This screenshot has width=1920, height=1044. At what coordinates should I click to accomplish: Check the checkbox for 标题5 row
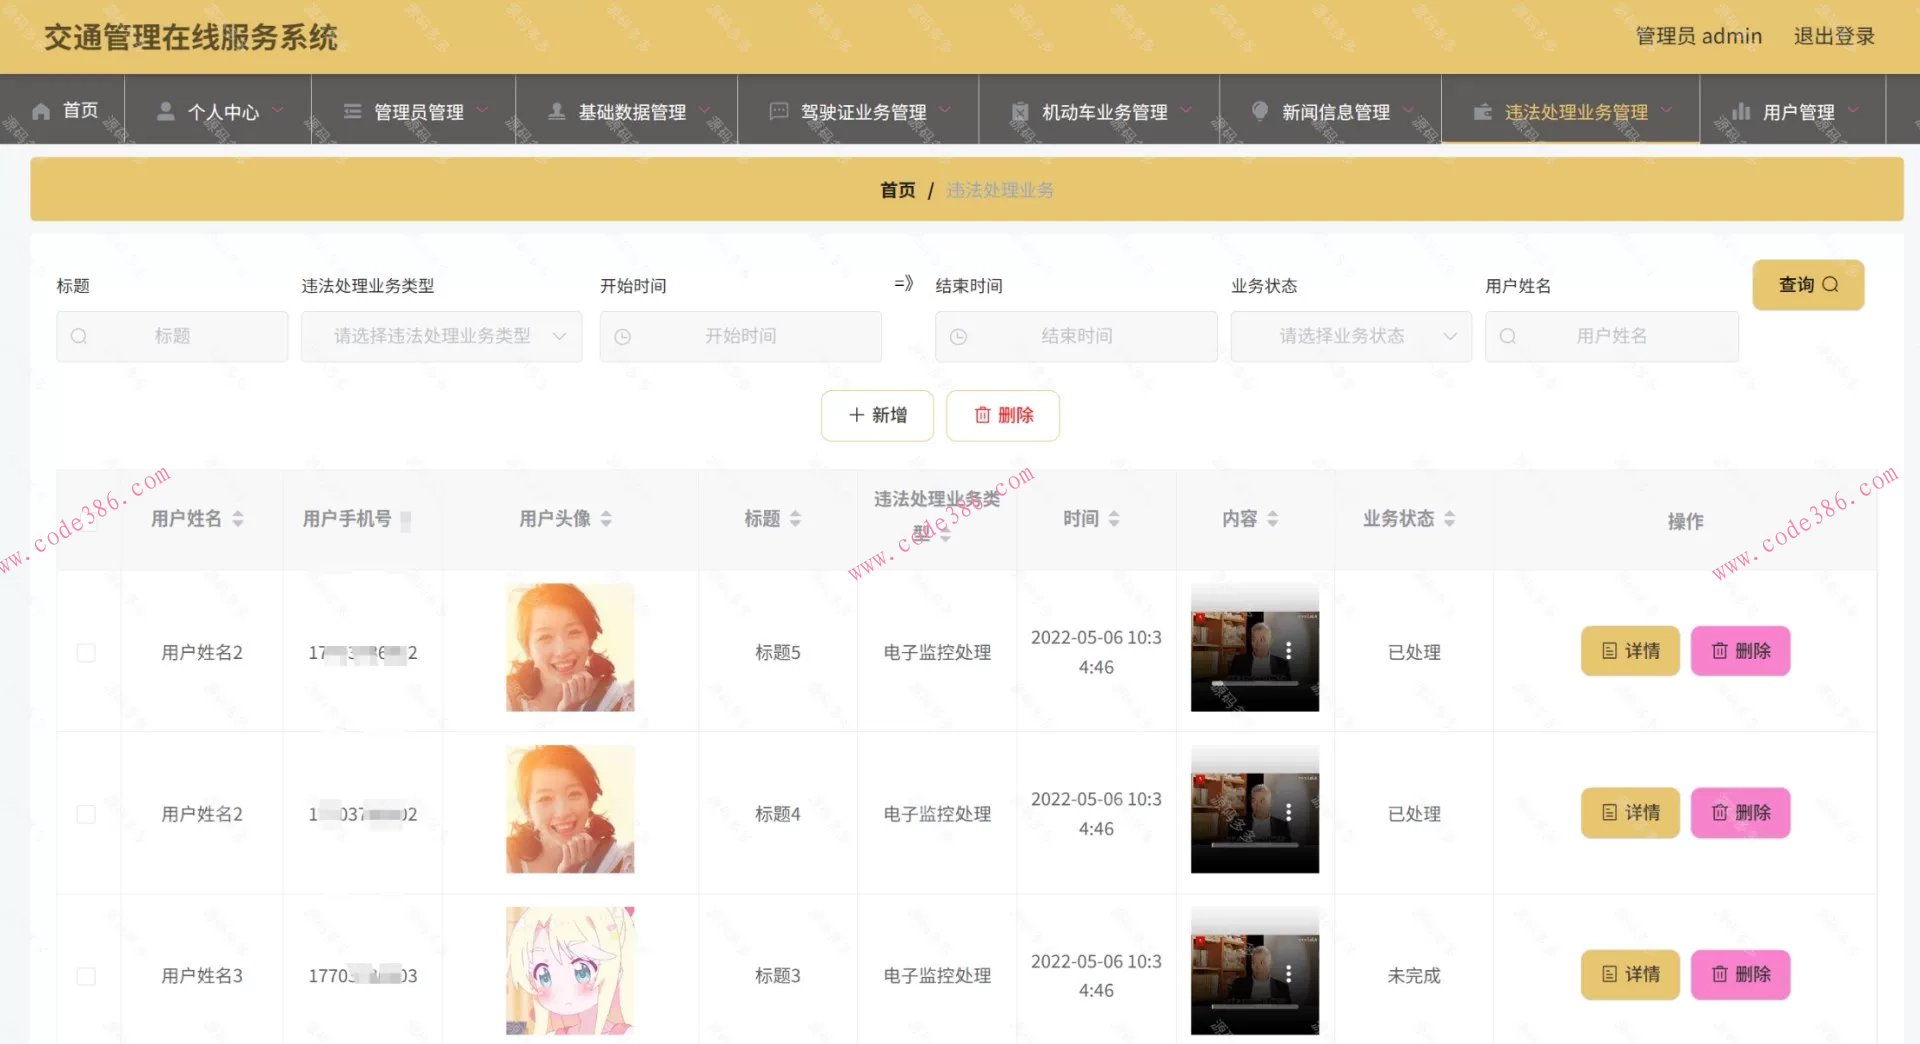(x=87, y=653)
